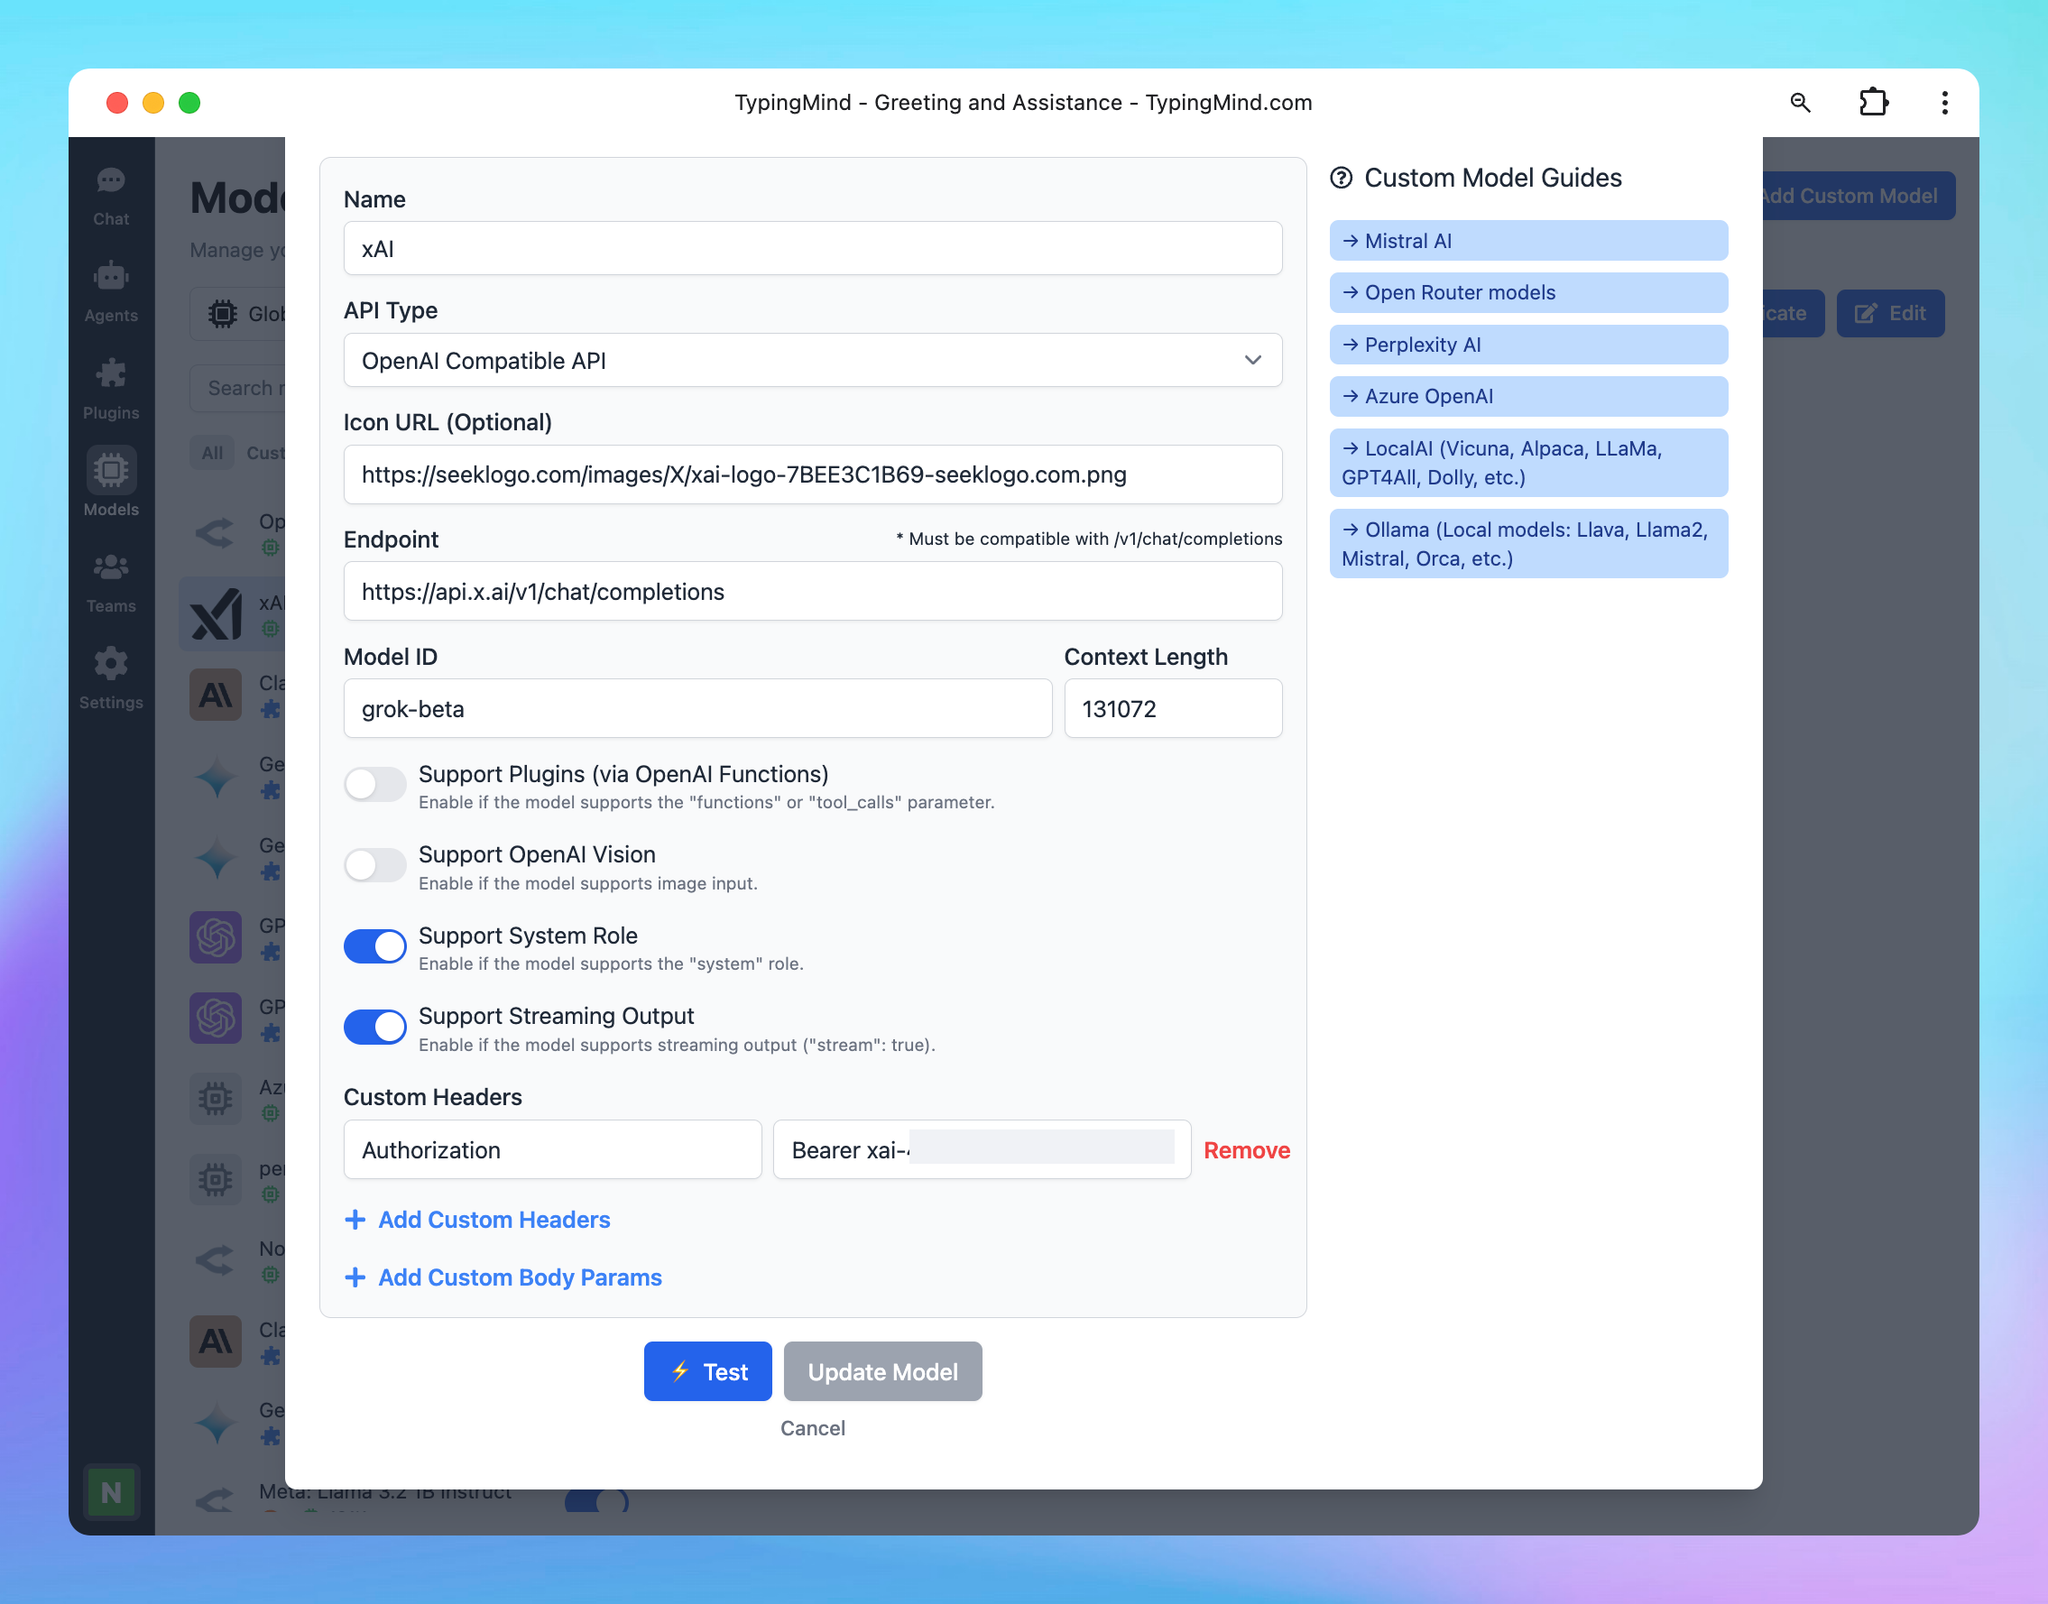Open the Teams section in sidebar
This screenshot has height=1604, width=2048.
click(111, 583)
